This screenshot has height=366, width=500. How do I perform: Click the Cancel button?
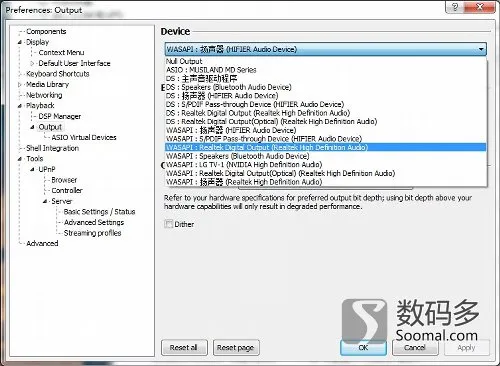415,348
